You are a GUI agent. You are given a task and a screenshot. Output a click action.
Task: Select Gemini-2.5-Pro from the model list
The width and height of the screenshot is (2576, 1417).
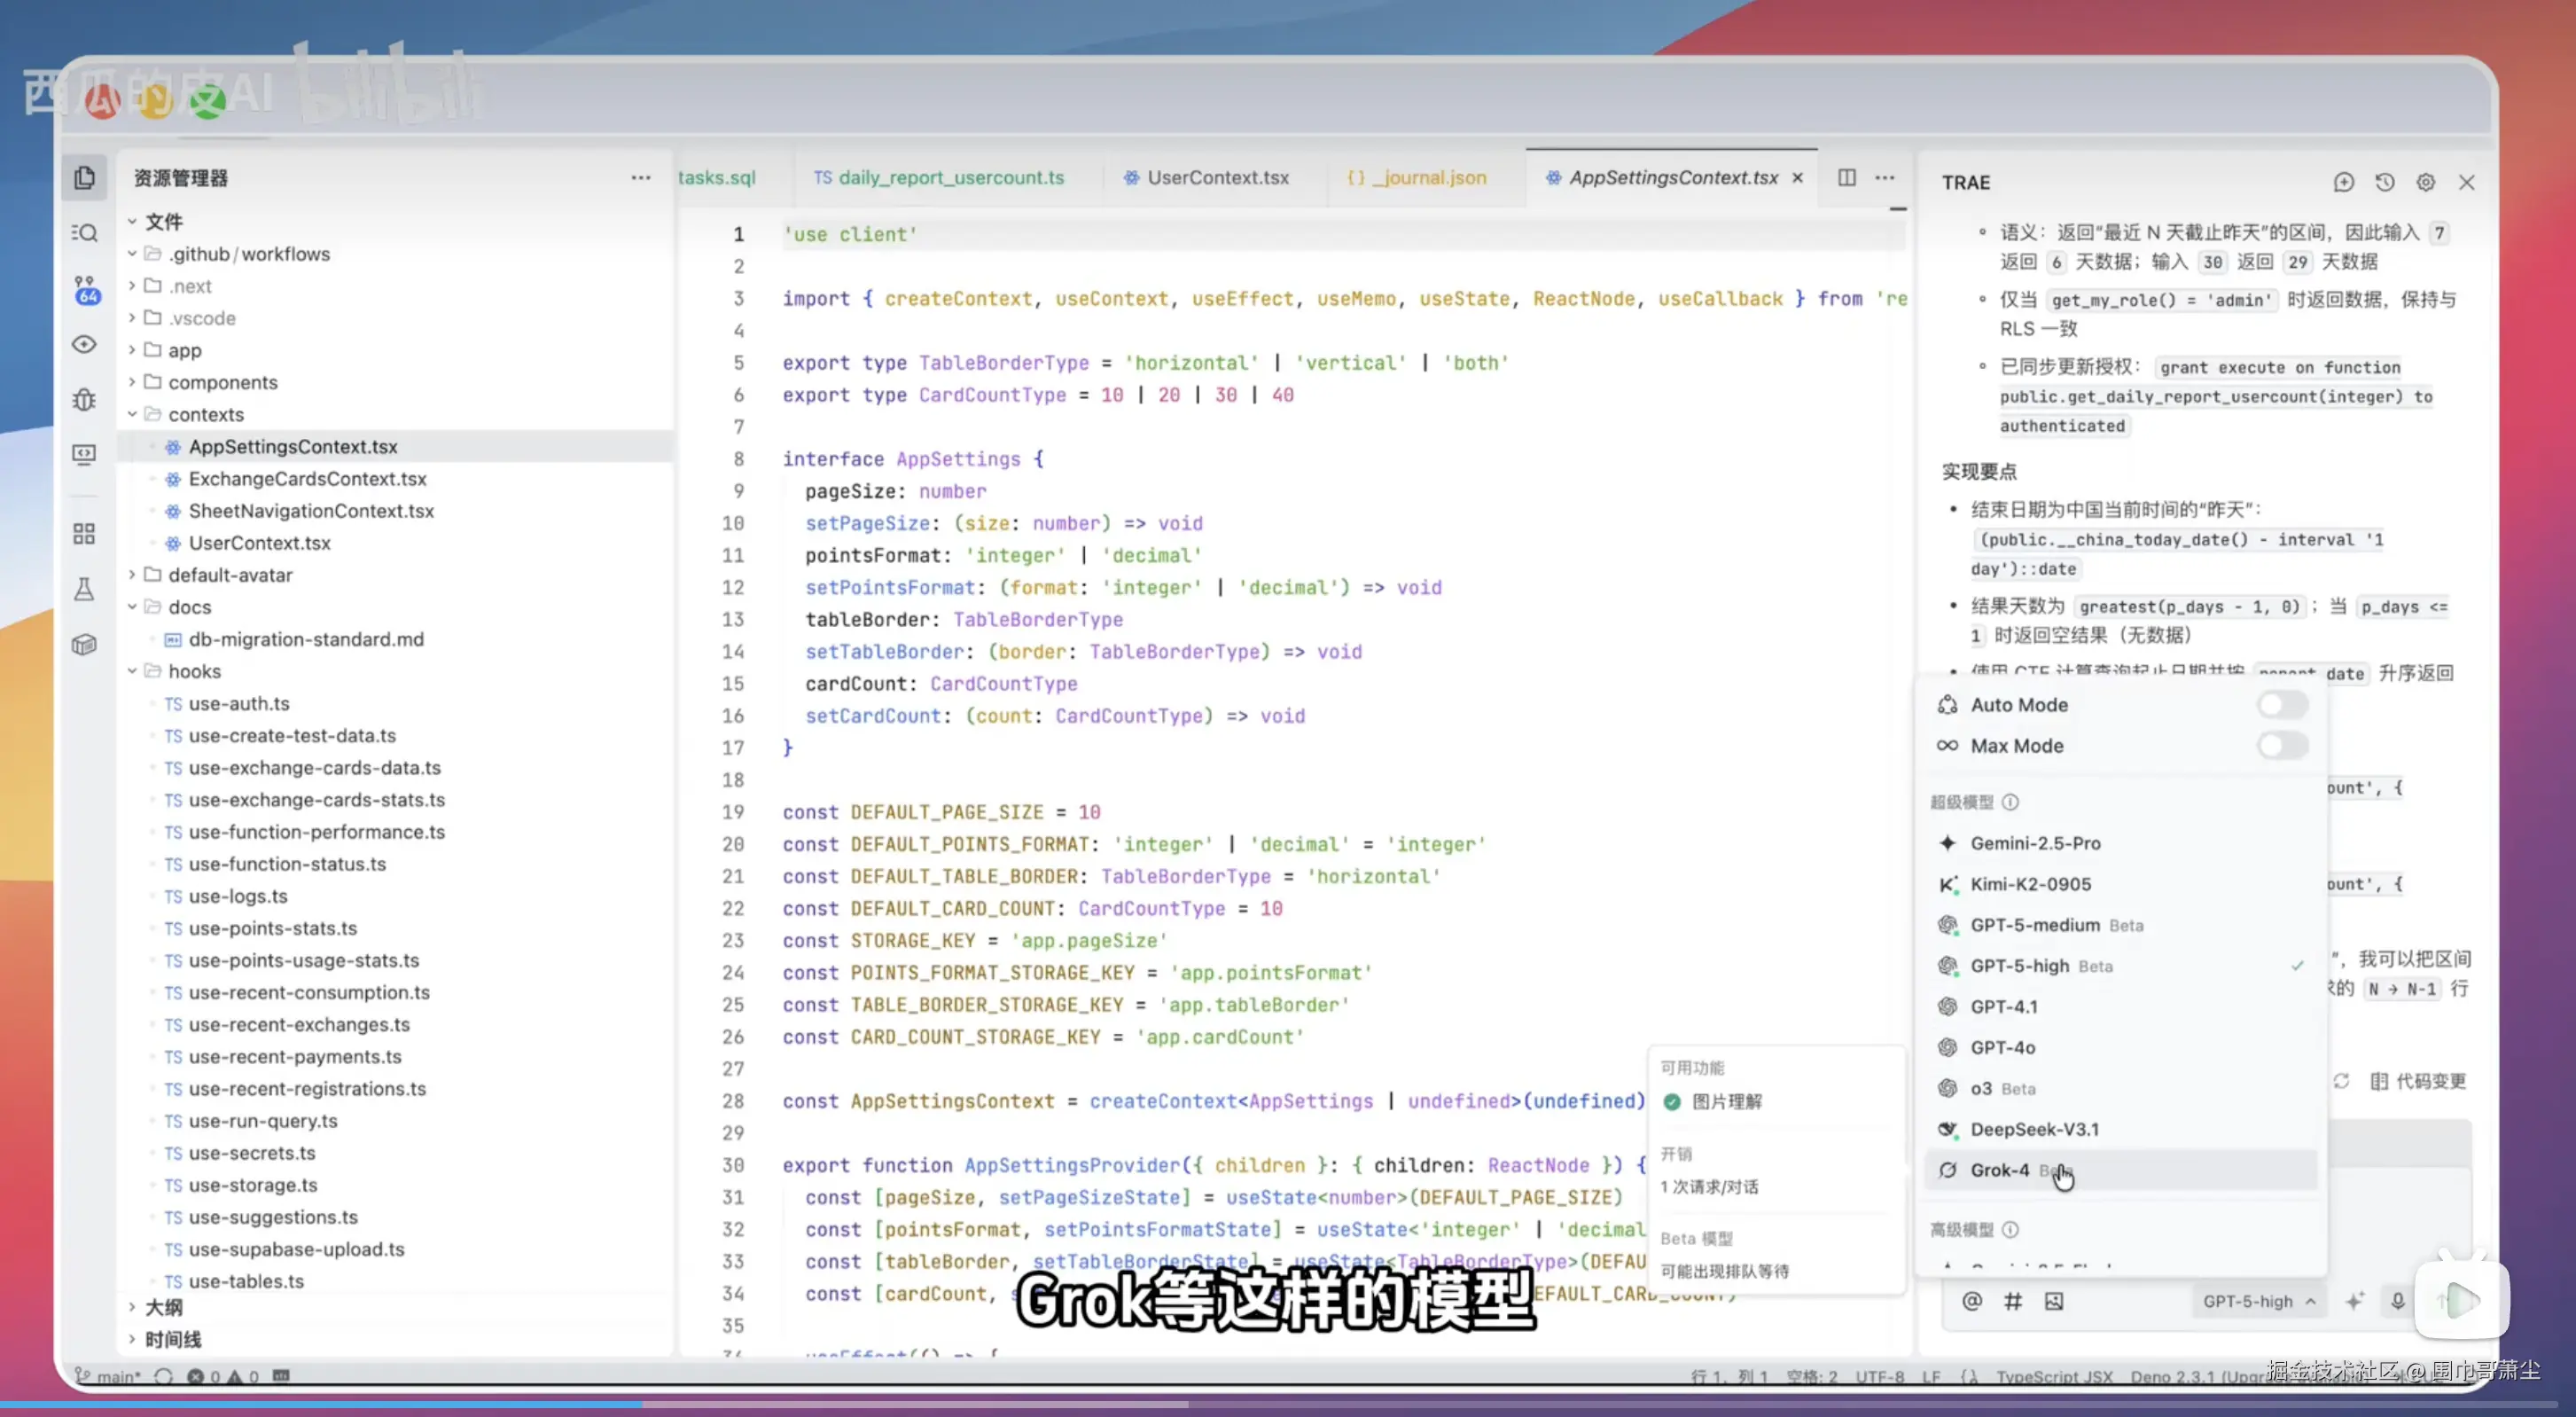pyautogui.click(x=2121, y=843)
